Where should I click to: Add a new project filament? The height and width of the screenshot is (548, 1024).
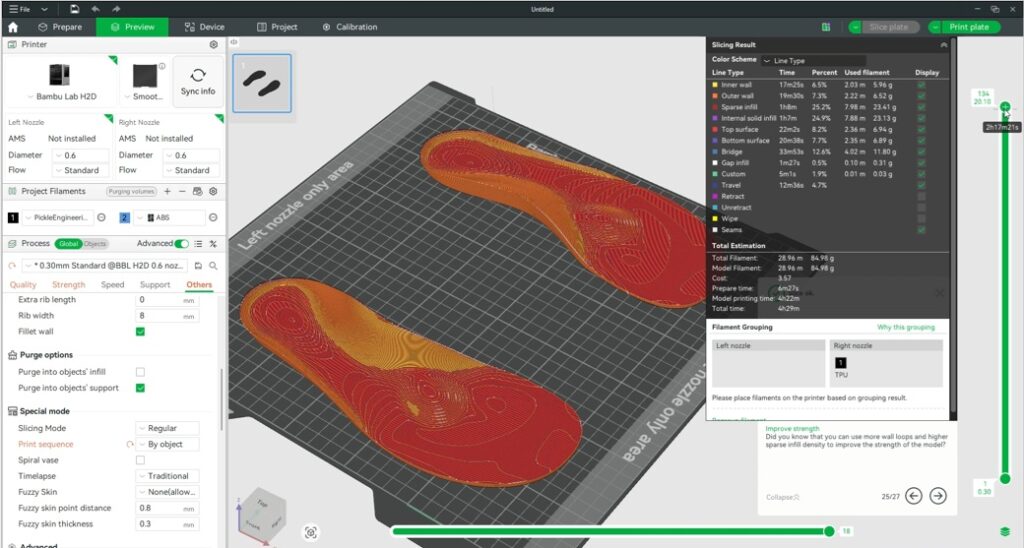point(167,191)
